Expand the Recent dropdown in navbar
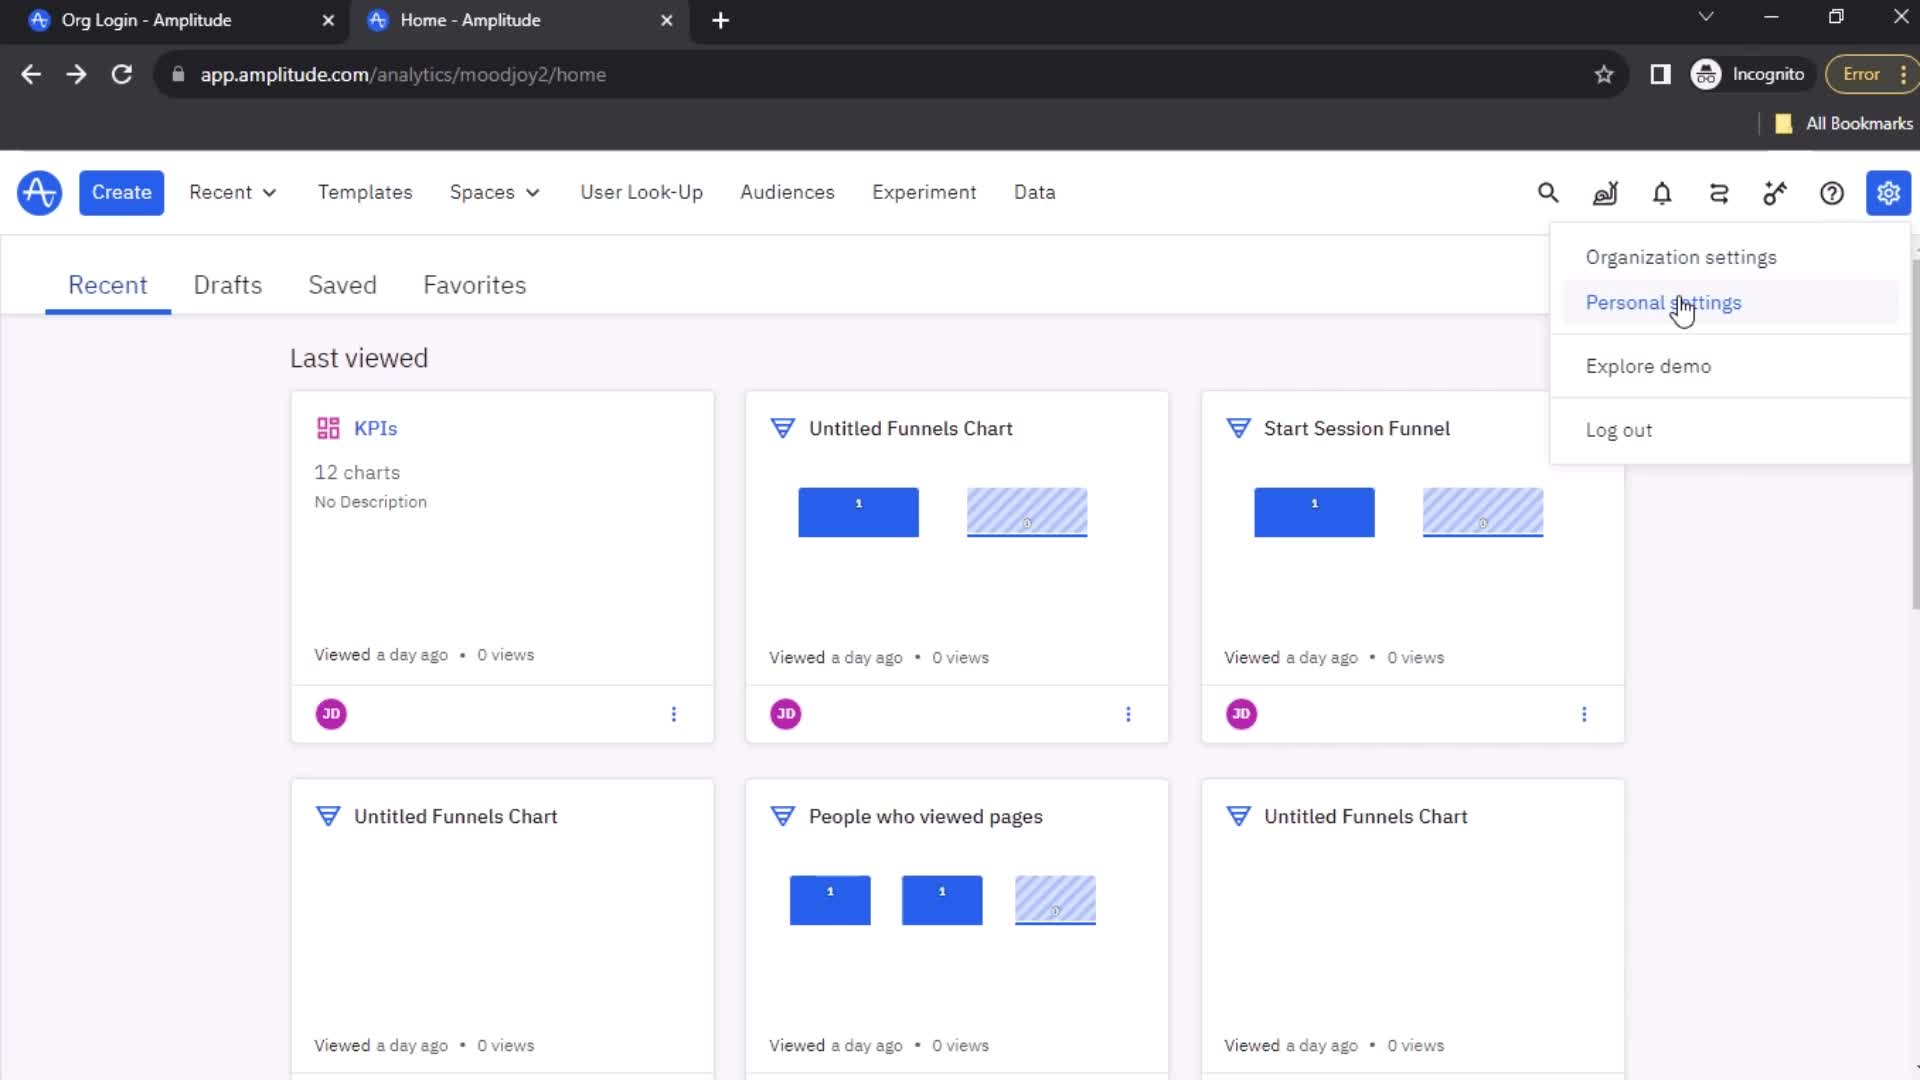 tap(232, 193)
